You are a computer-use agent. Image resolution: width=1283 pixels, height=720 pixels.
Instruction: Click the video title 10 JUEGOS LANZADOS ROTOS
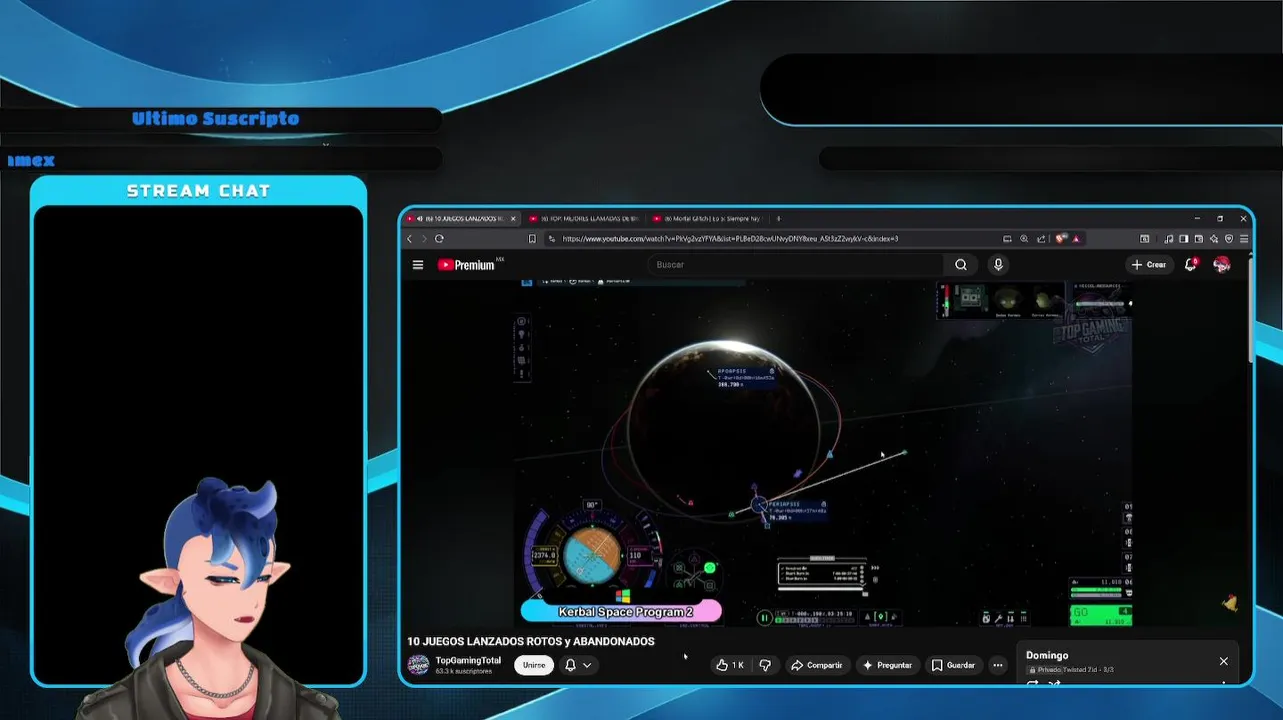click(530, 641)
